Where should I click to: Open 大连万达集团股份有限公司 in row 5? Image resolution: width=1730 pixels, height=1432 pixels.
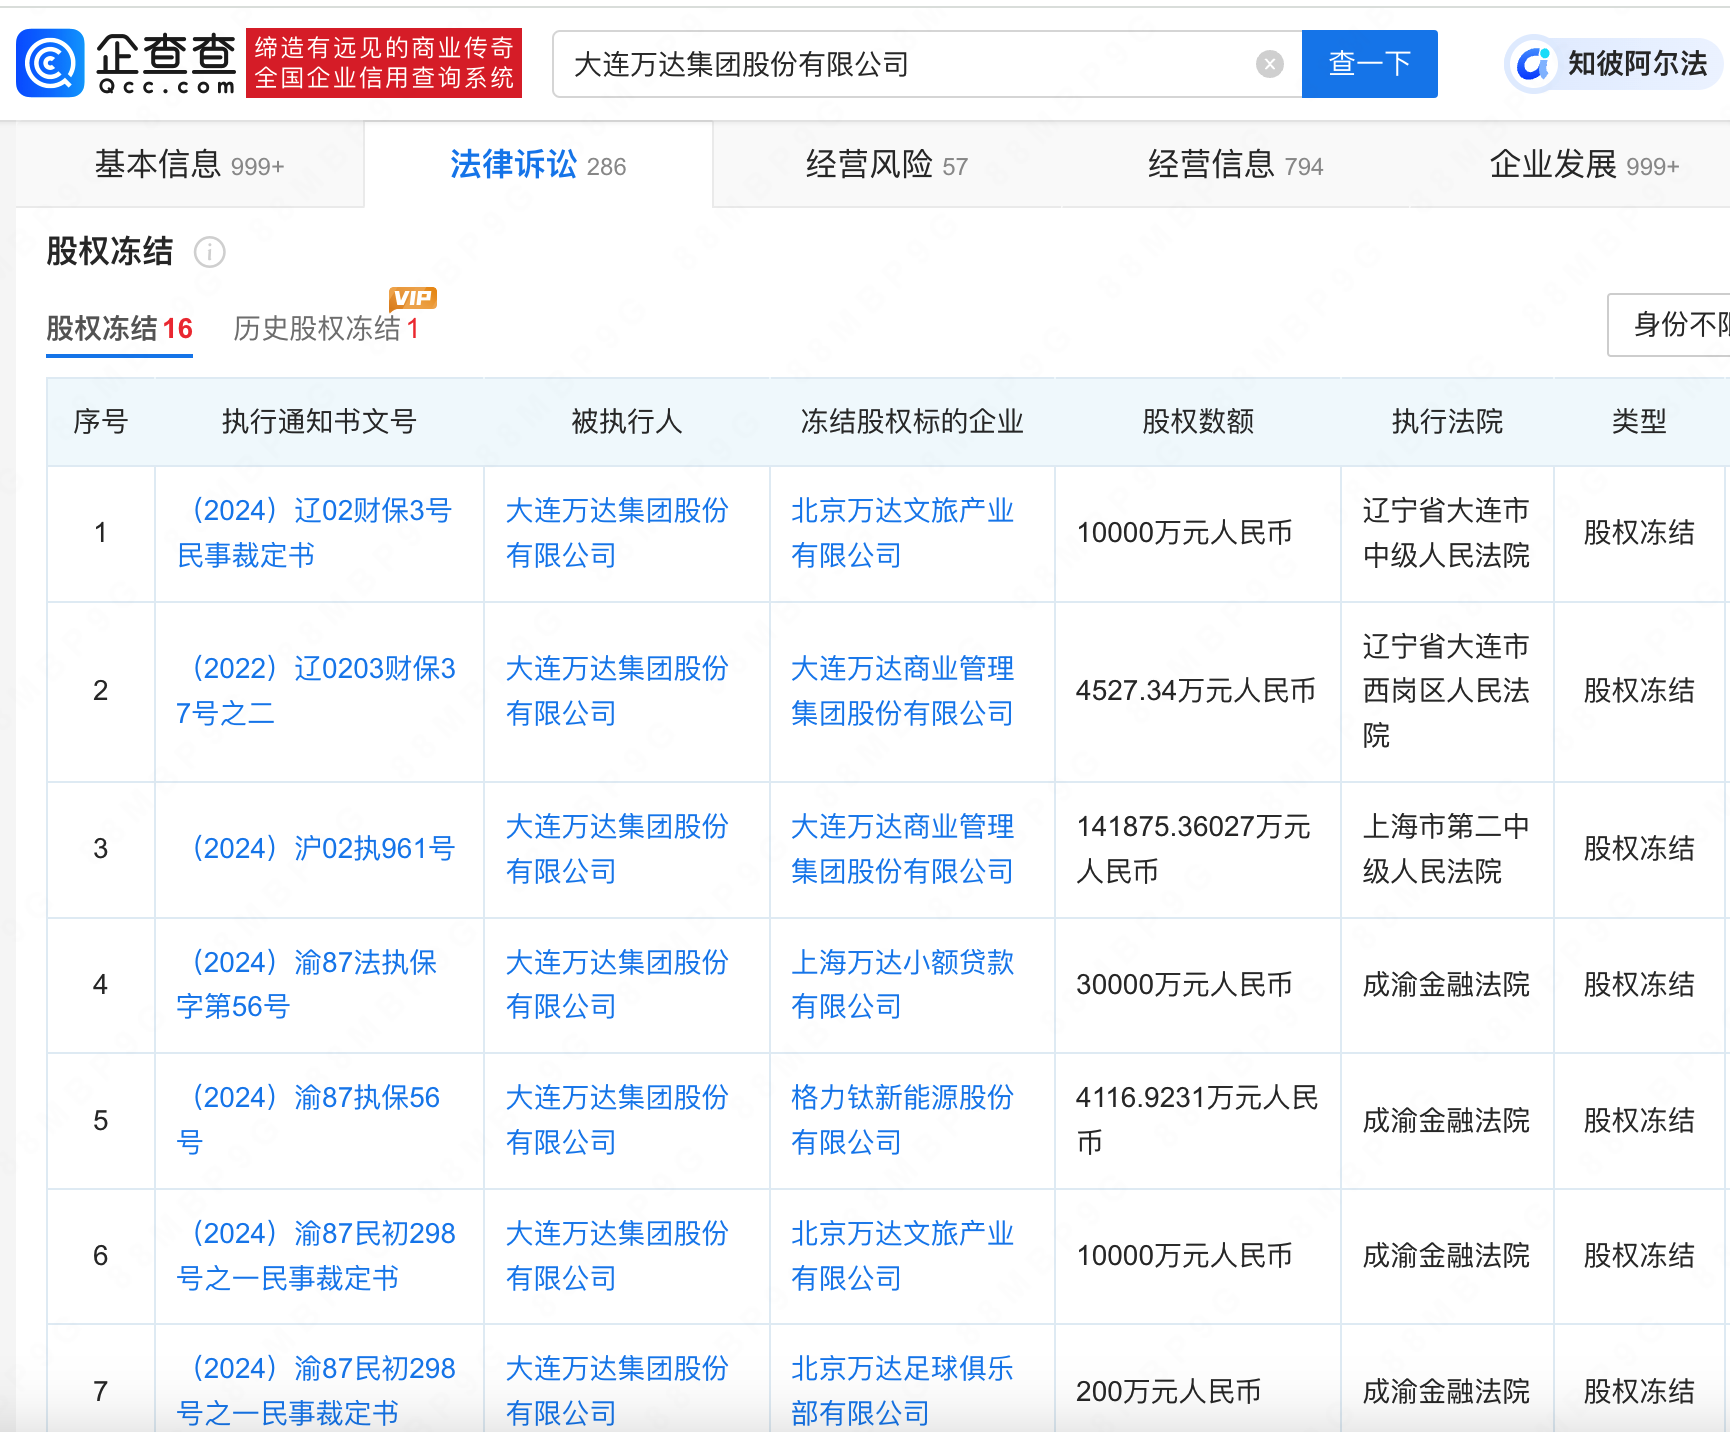(x=617, y=1120)
